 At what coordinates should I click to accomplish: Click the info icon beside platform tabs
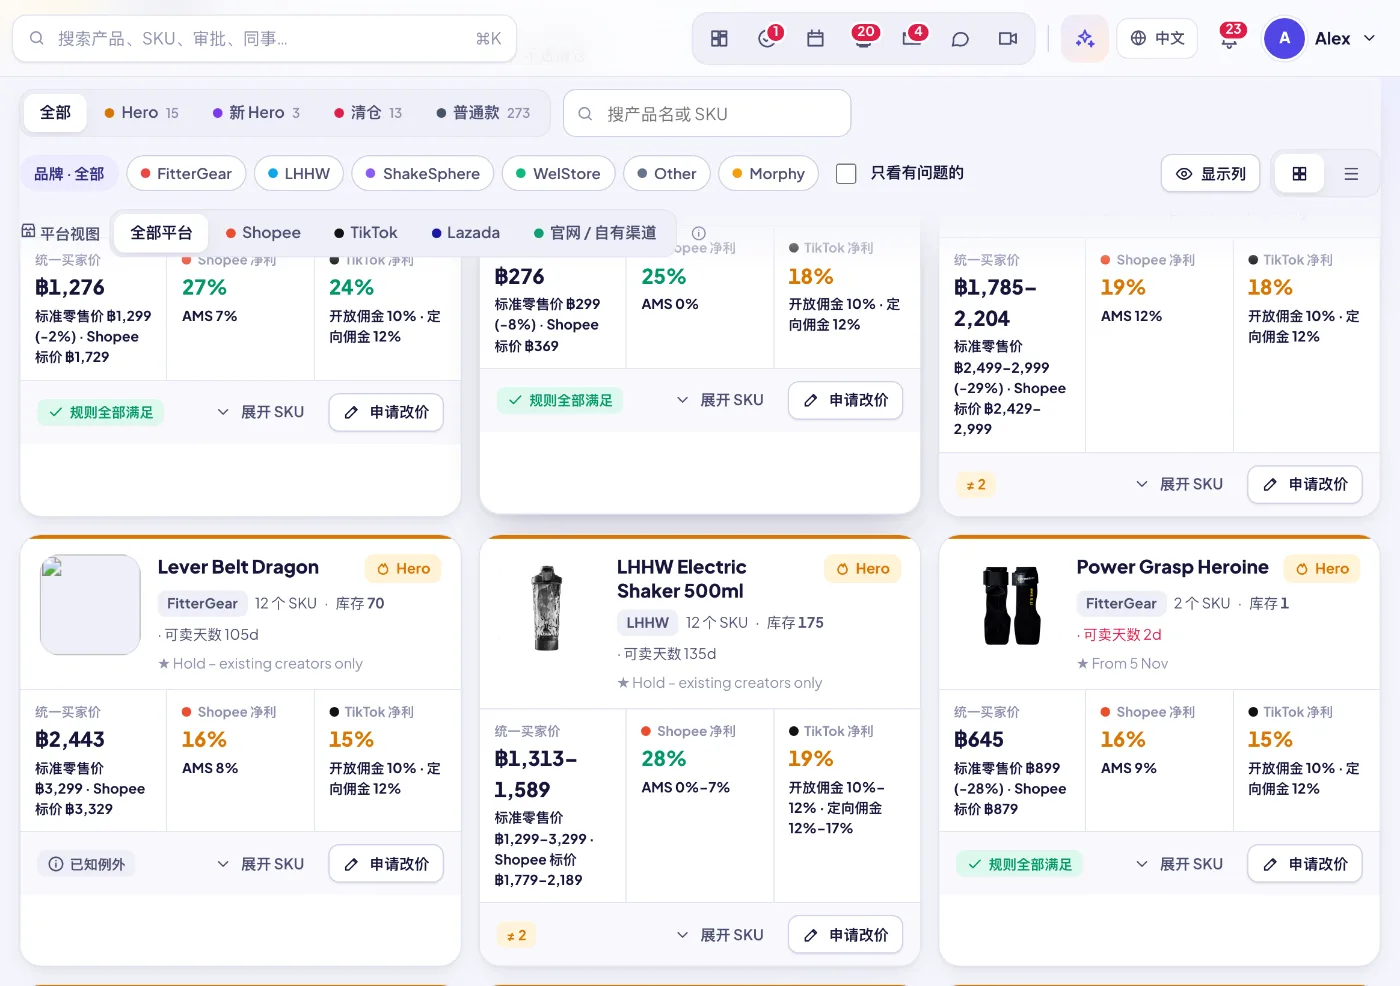[x=699, y=233]
